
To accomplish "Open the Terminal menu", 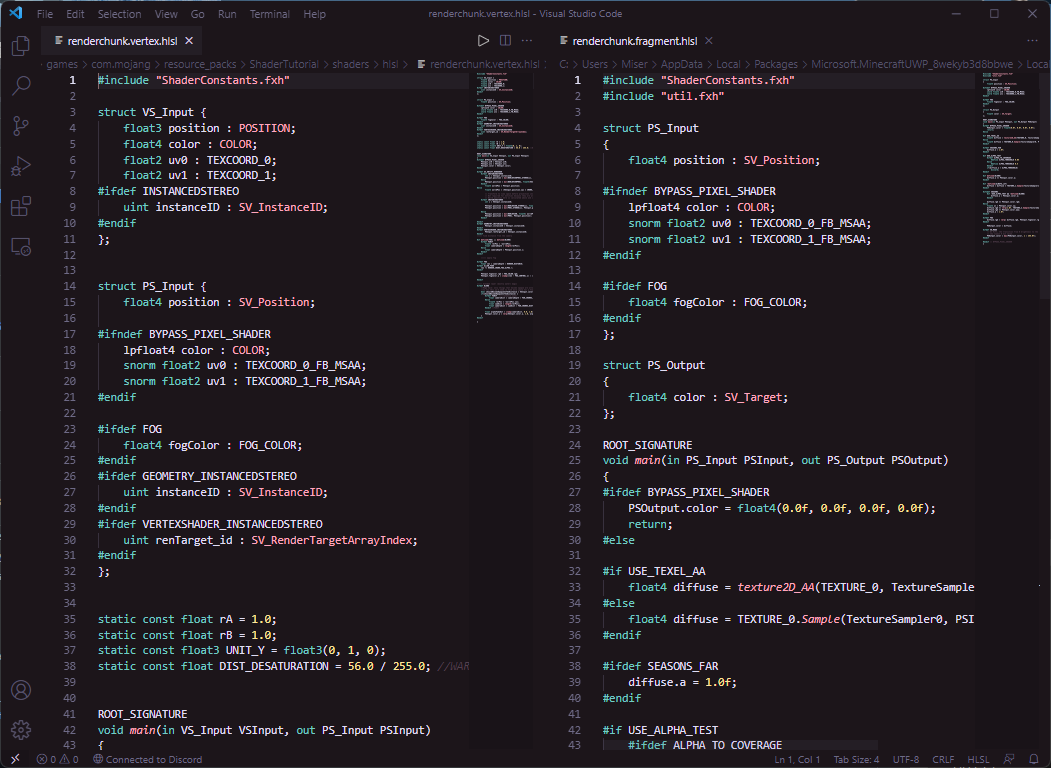I will tap(269, 14).
